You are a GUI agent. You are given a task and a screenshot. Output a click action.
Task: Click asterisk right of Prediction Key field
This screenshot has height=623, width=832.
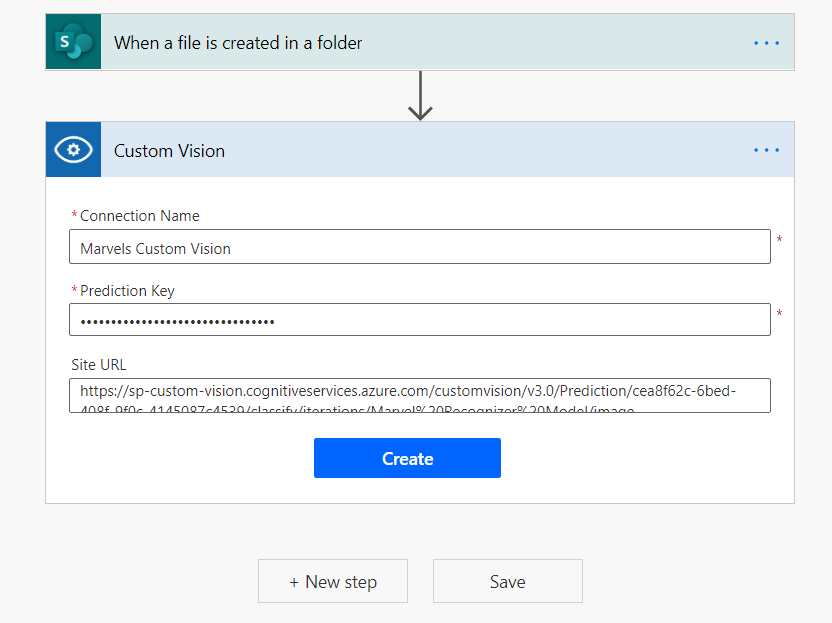(x=780, y=315)
